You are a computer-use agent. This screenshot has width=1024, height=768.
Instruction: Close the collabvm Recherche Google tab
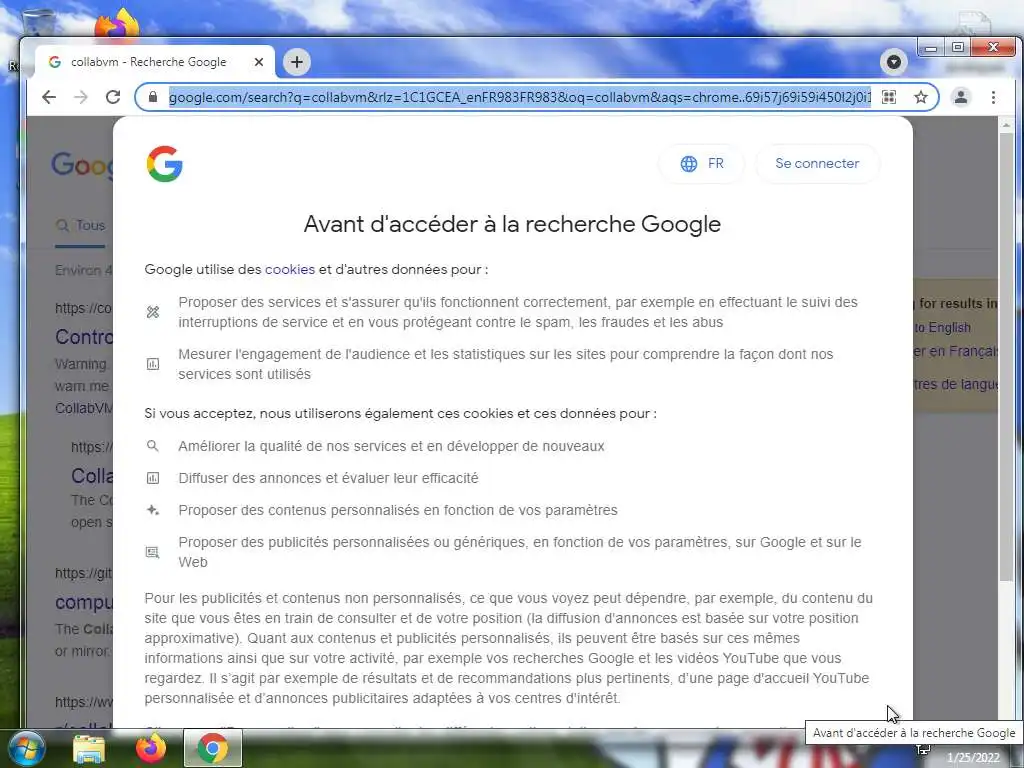click(x=259, y=62)
